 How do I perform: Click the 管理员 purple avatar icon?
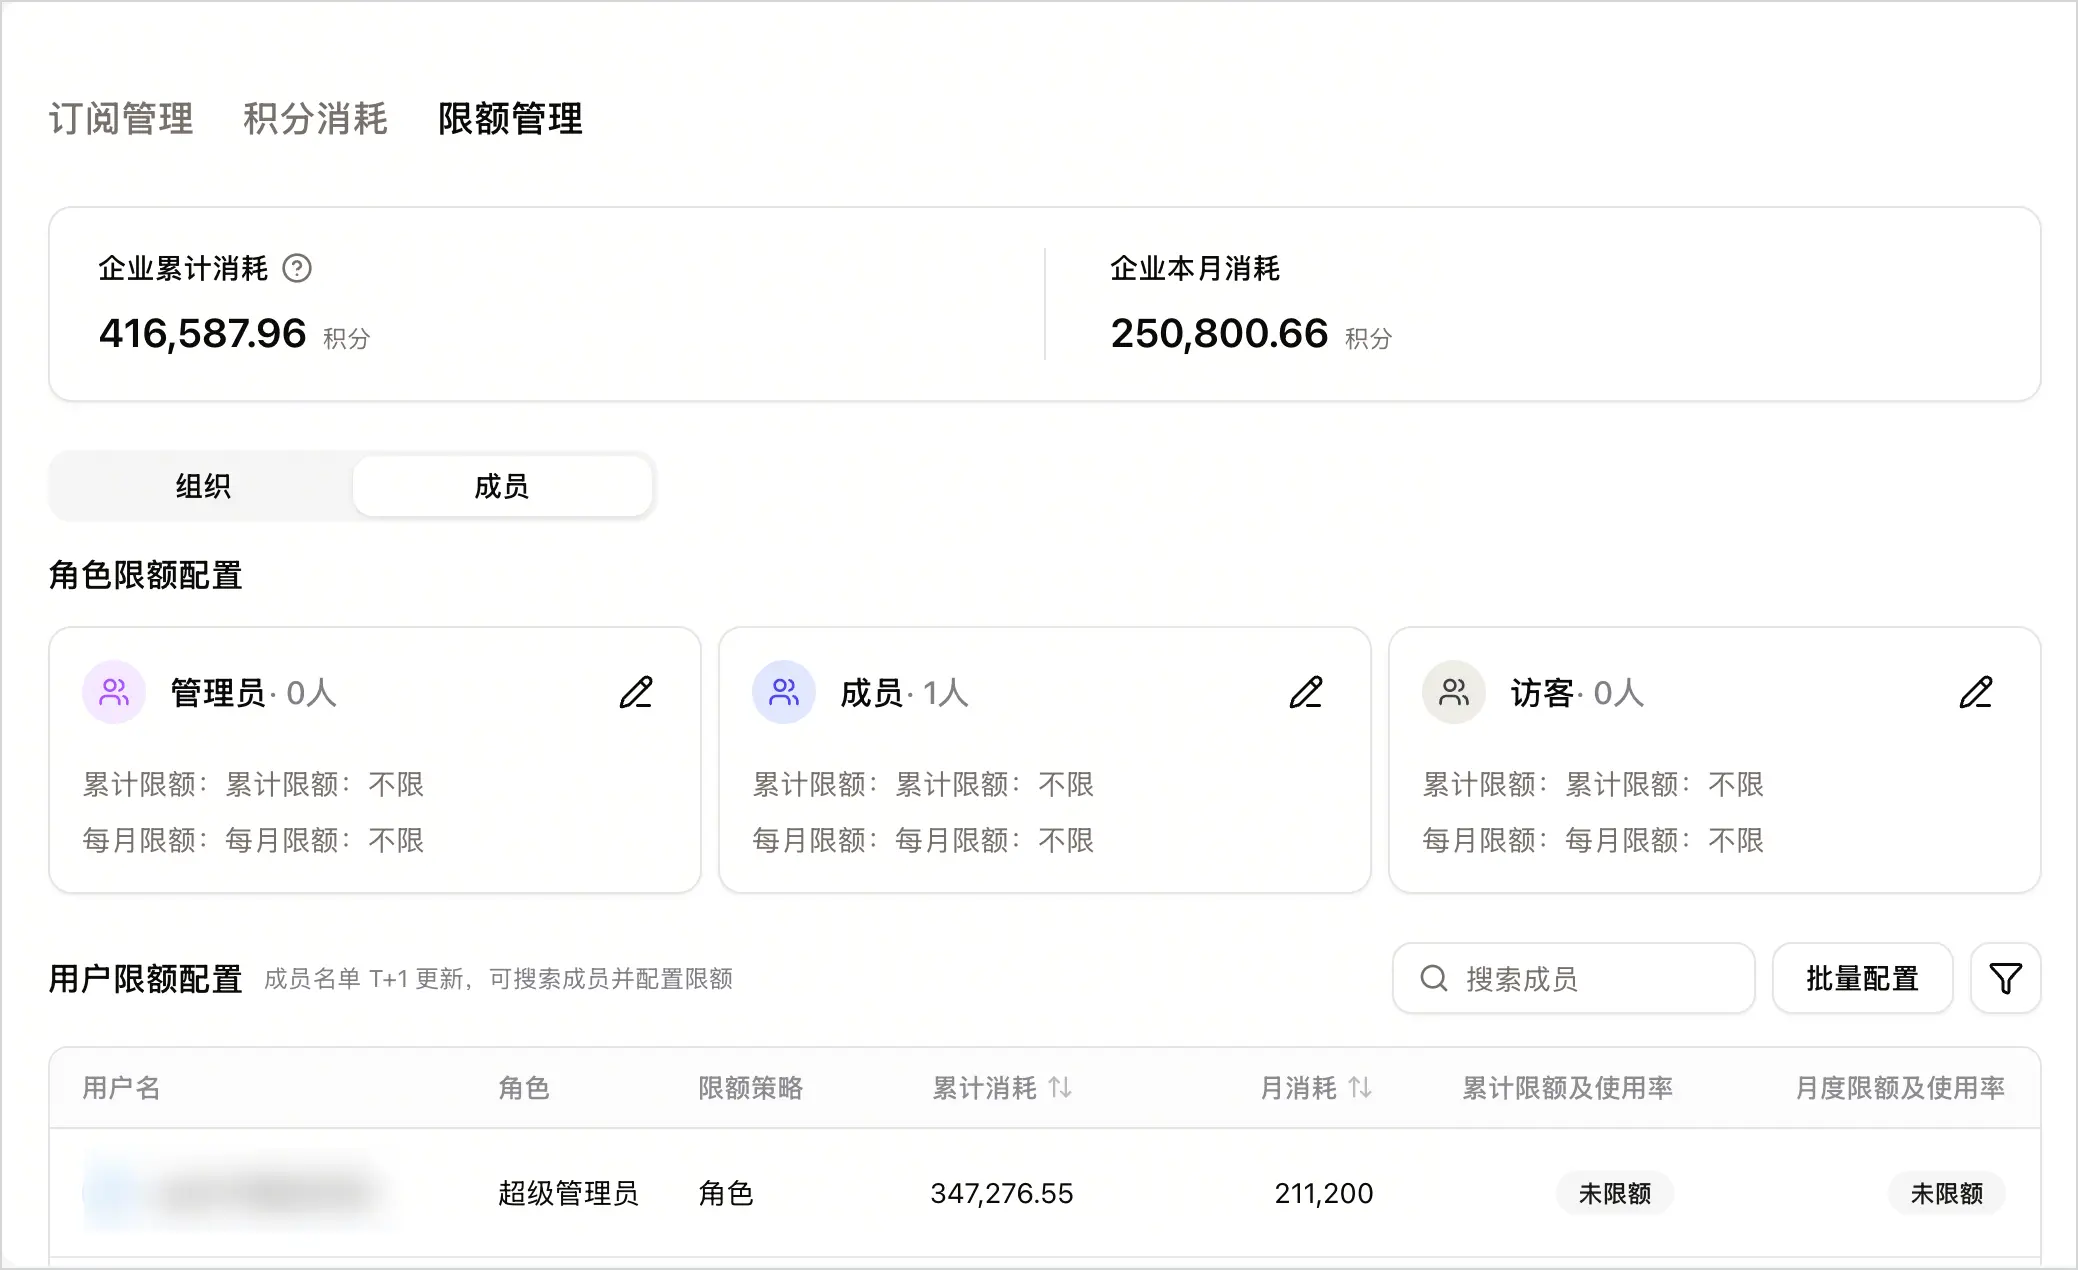click(114, 692)
